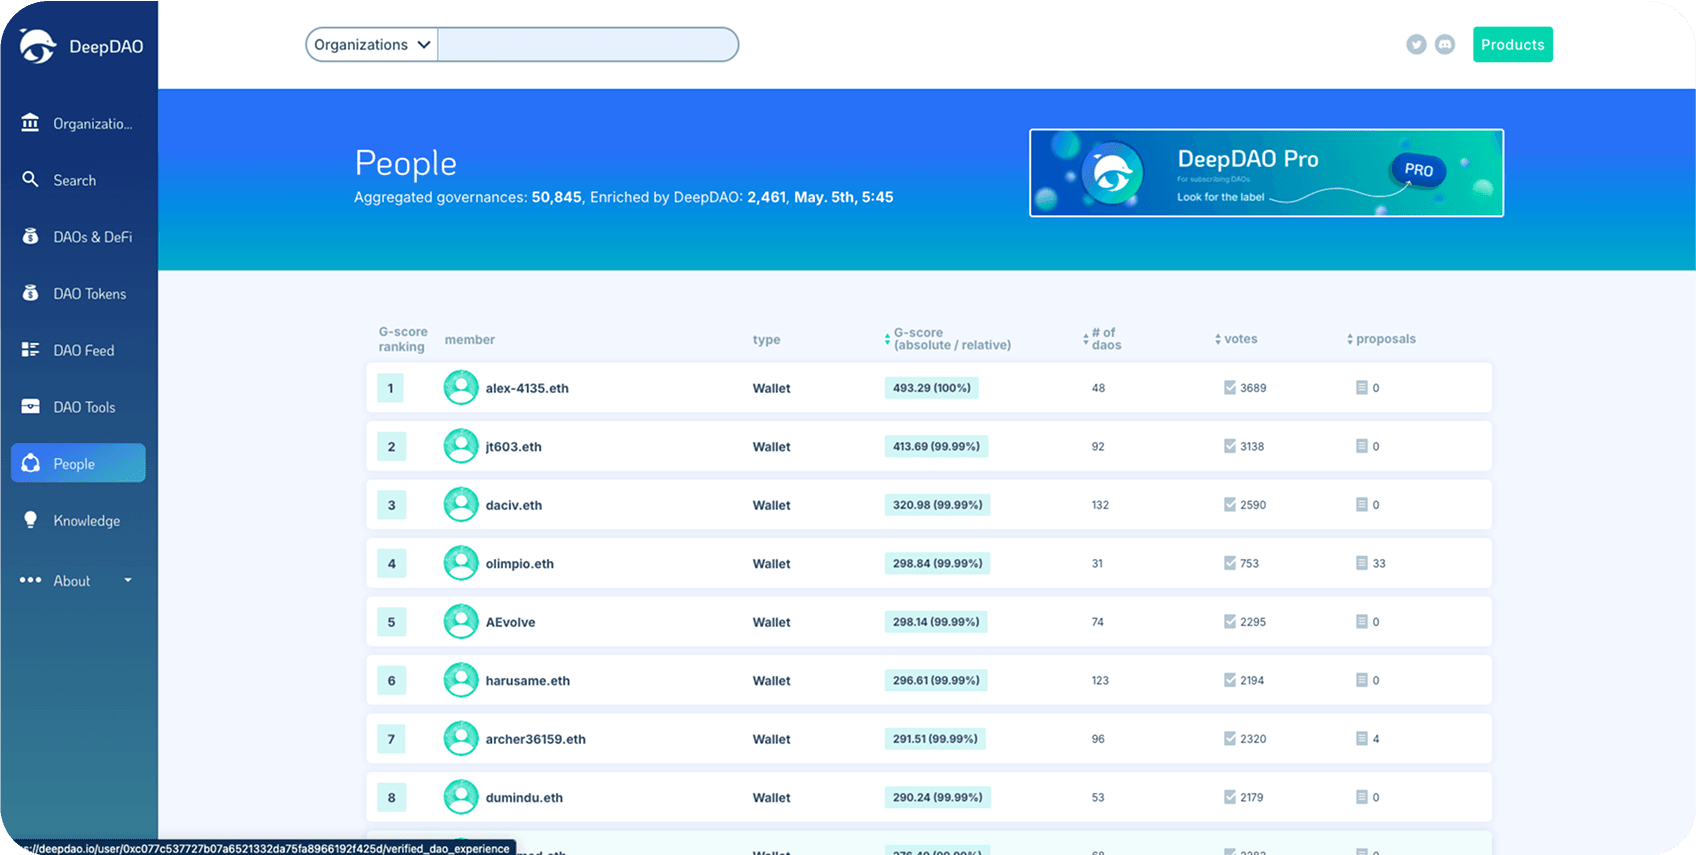Viewport: 1696px width, 855px height.
Task: Click the votes checkbox icon for alex-4135.eth
Action: click(x=1230, y=388)
